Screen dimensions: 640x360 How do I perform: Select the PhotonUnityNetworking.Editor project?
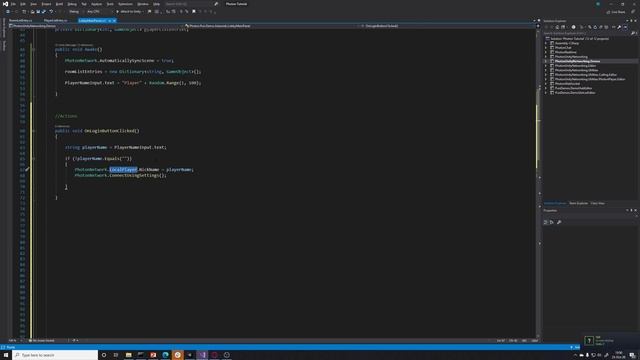coord(575,65)
